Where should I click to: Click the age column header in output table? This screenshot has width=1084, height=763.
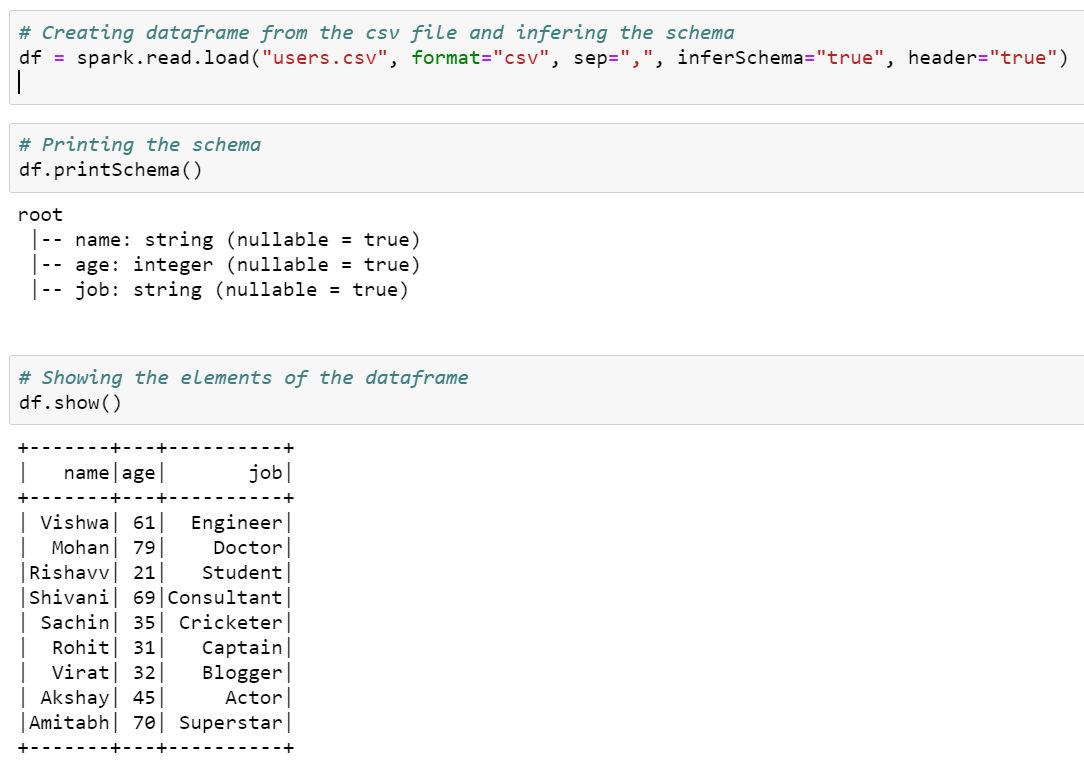coord(137,472)
